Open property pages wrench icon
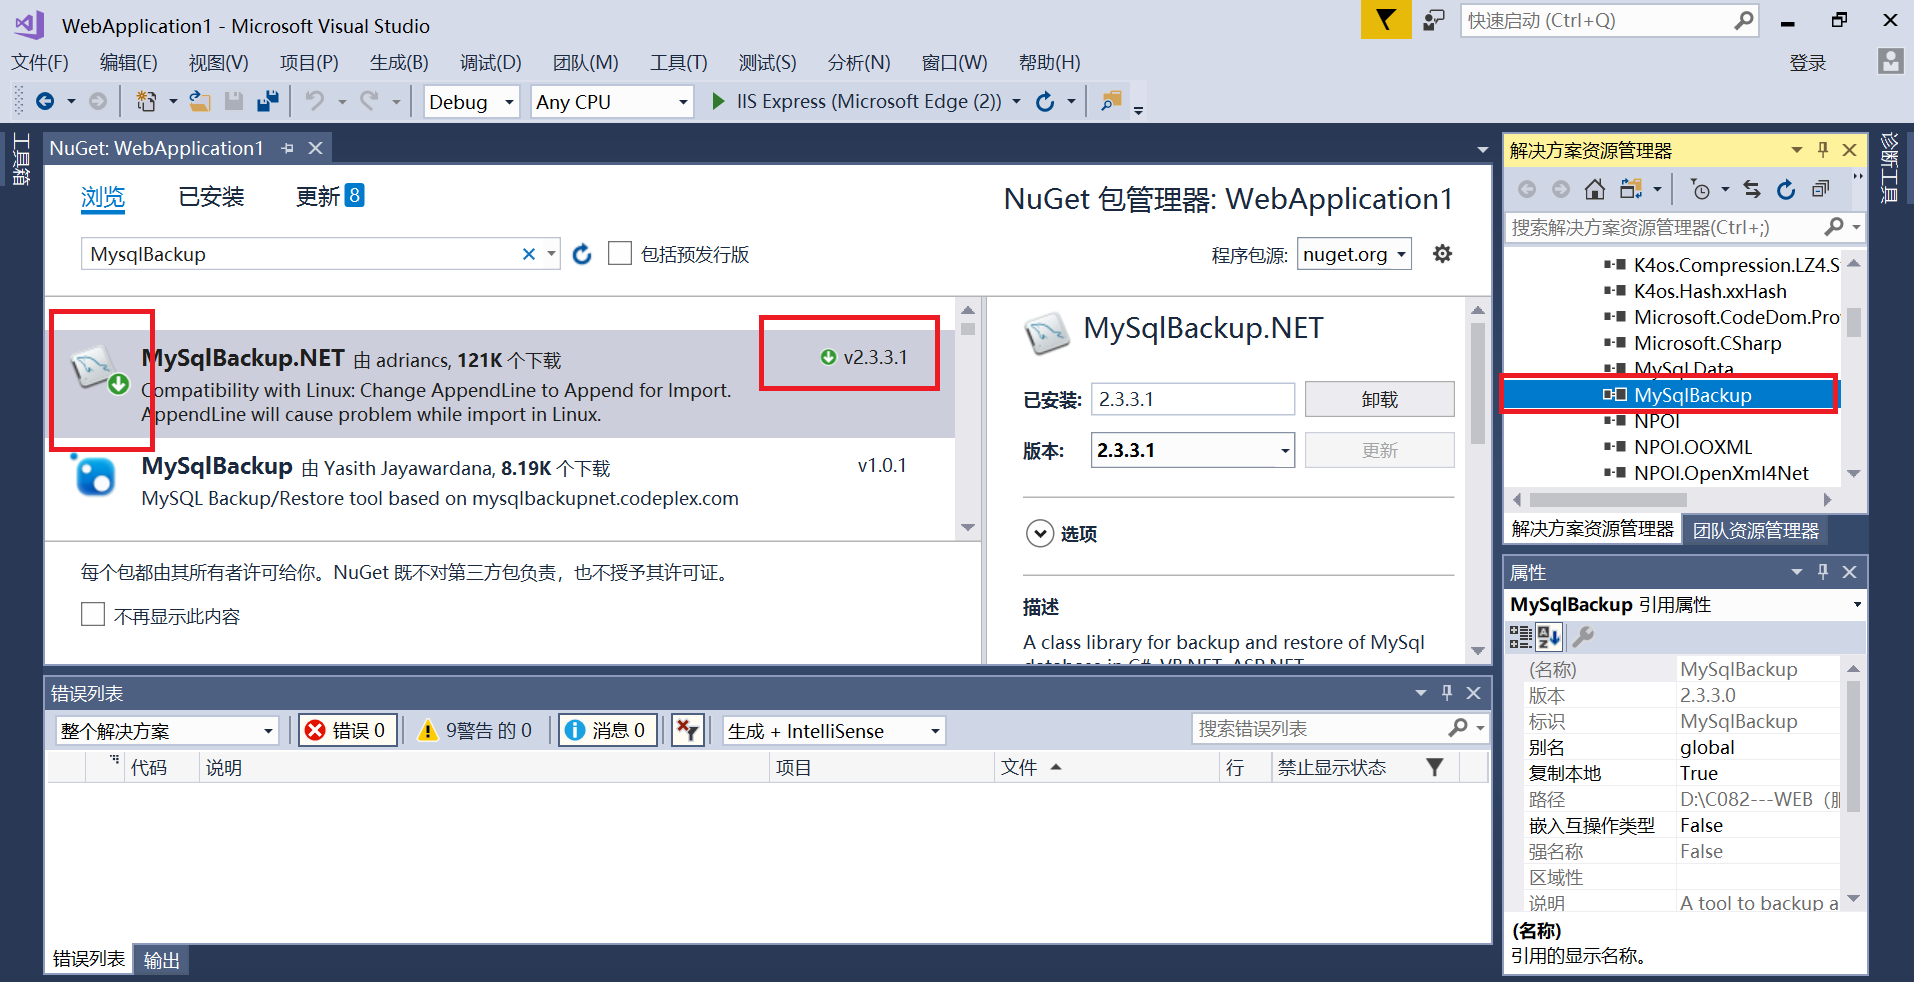Image resolution: width=1914 pixels, height=982 pixels. [x=1583, y=636]
